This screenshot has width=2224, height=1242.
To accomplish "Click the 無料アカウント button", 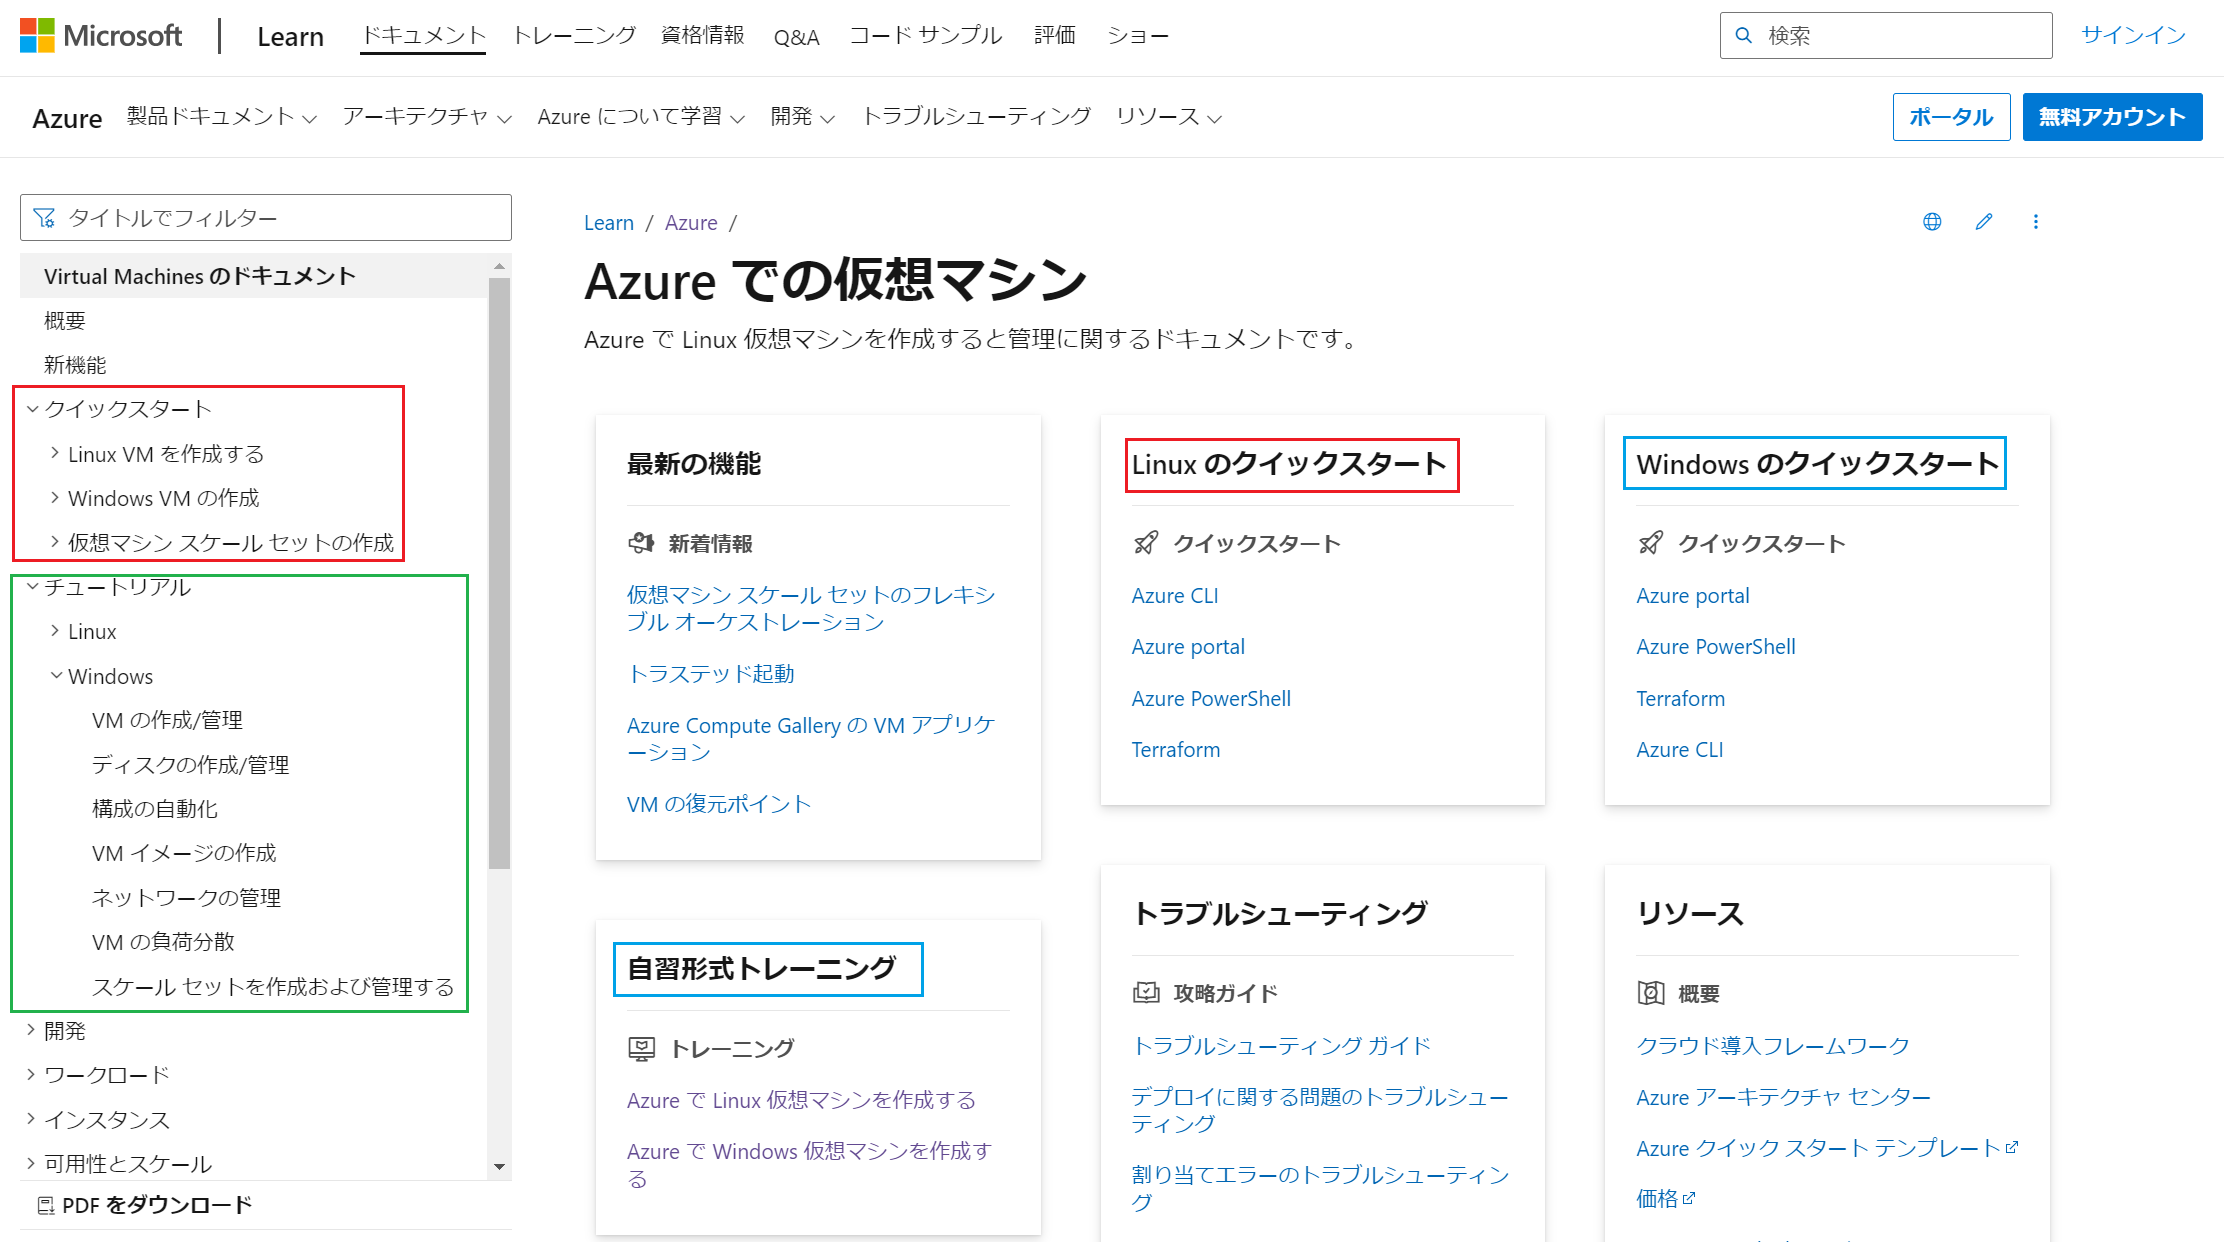I will 2111,117.
